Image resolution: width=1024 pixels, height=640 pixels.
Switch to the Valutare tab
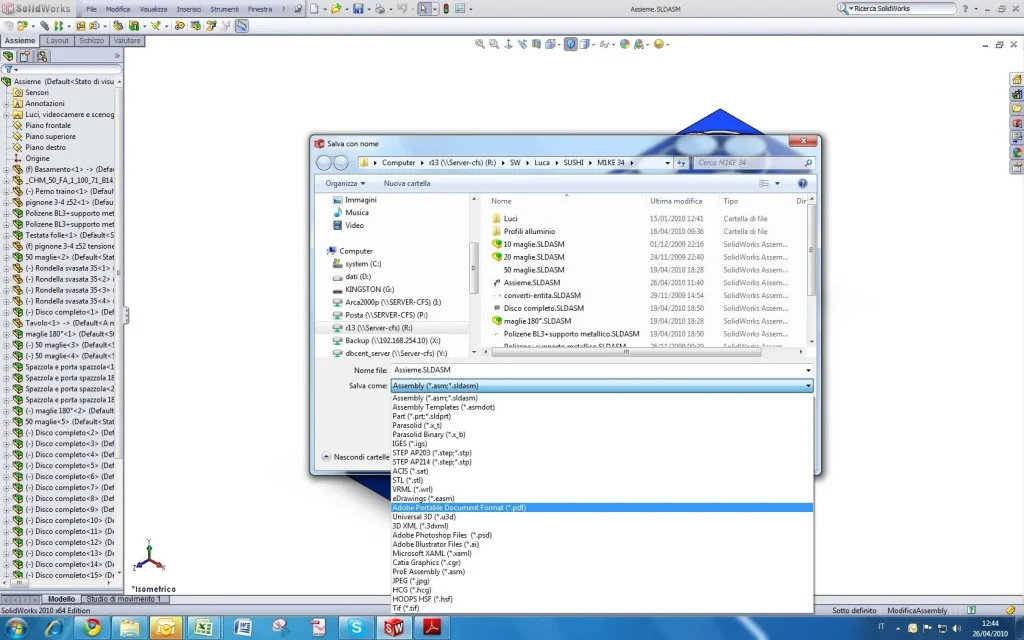[127, 40]
